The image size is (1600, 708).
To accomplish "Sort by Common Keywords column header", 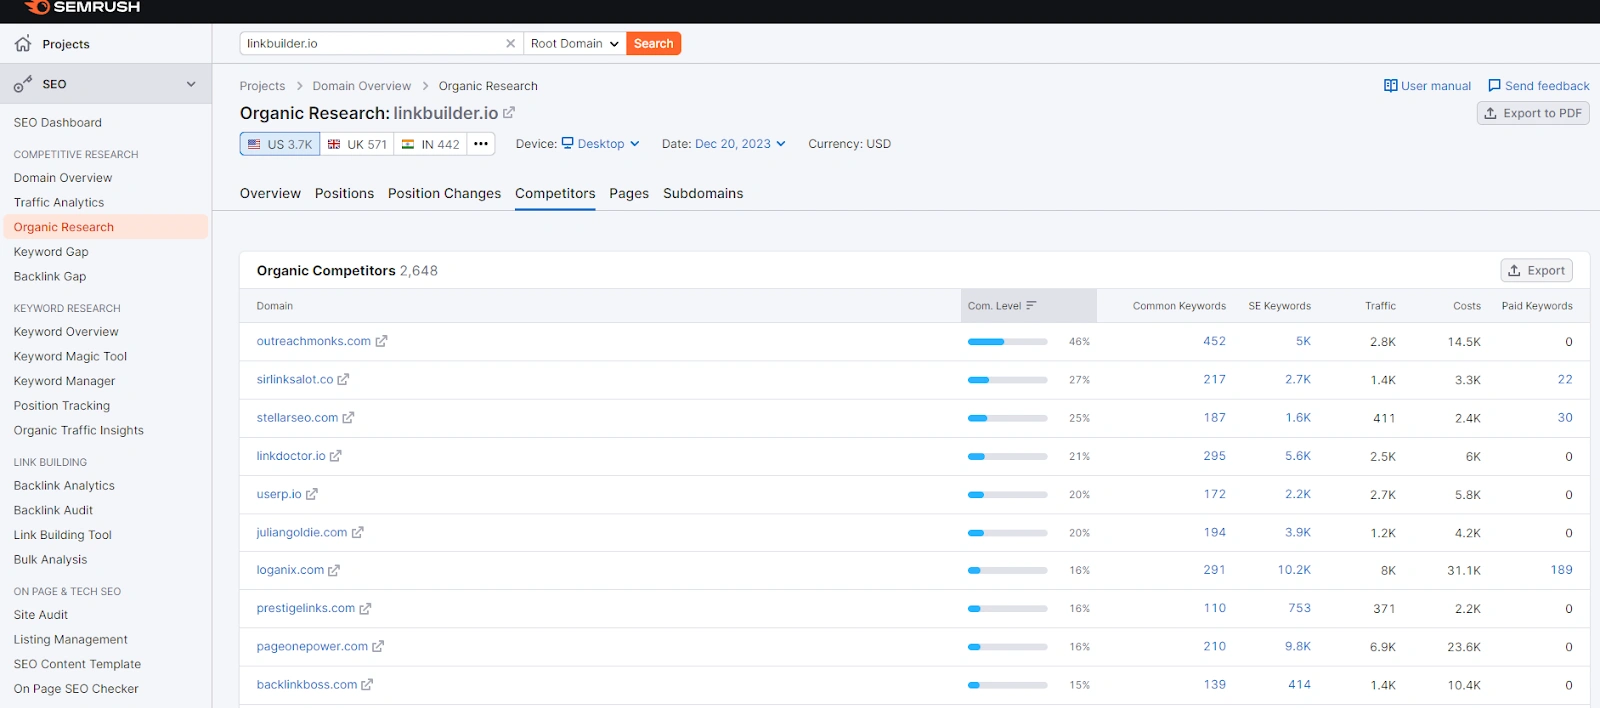I will (1179, 306).
